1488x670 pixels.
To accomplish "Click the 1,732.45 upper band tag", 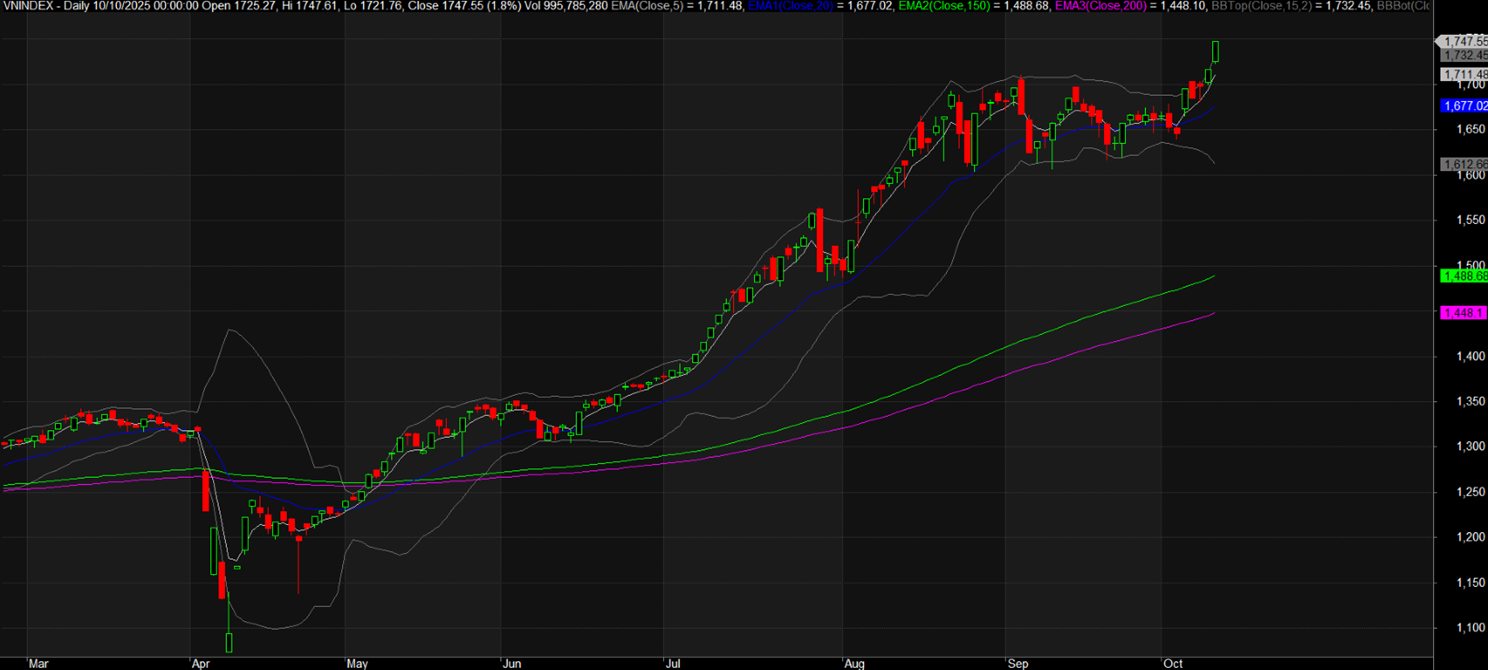I will click(x=1464, y=56).
